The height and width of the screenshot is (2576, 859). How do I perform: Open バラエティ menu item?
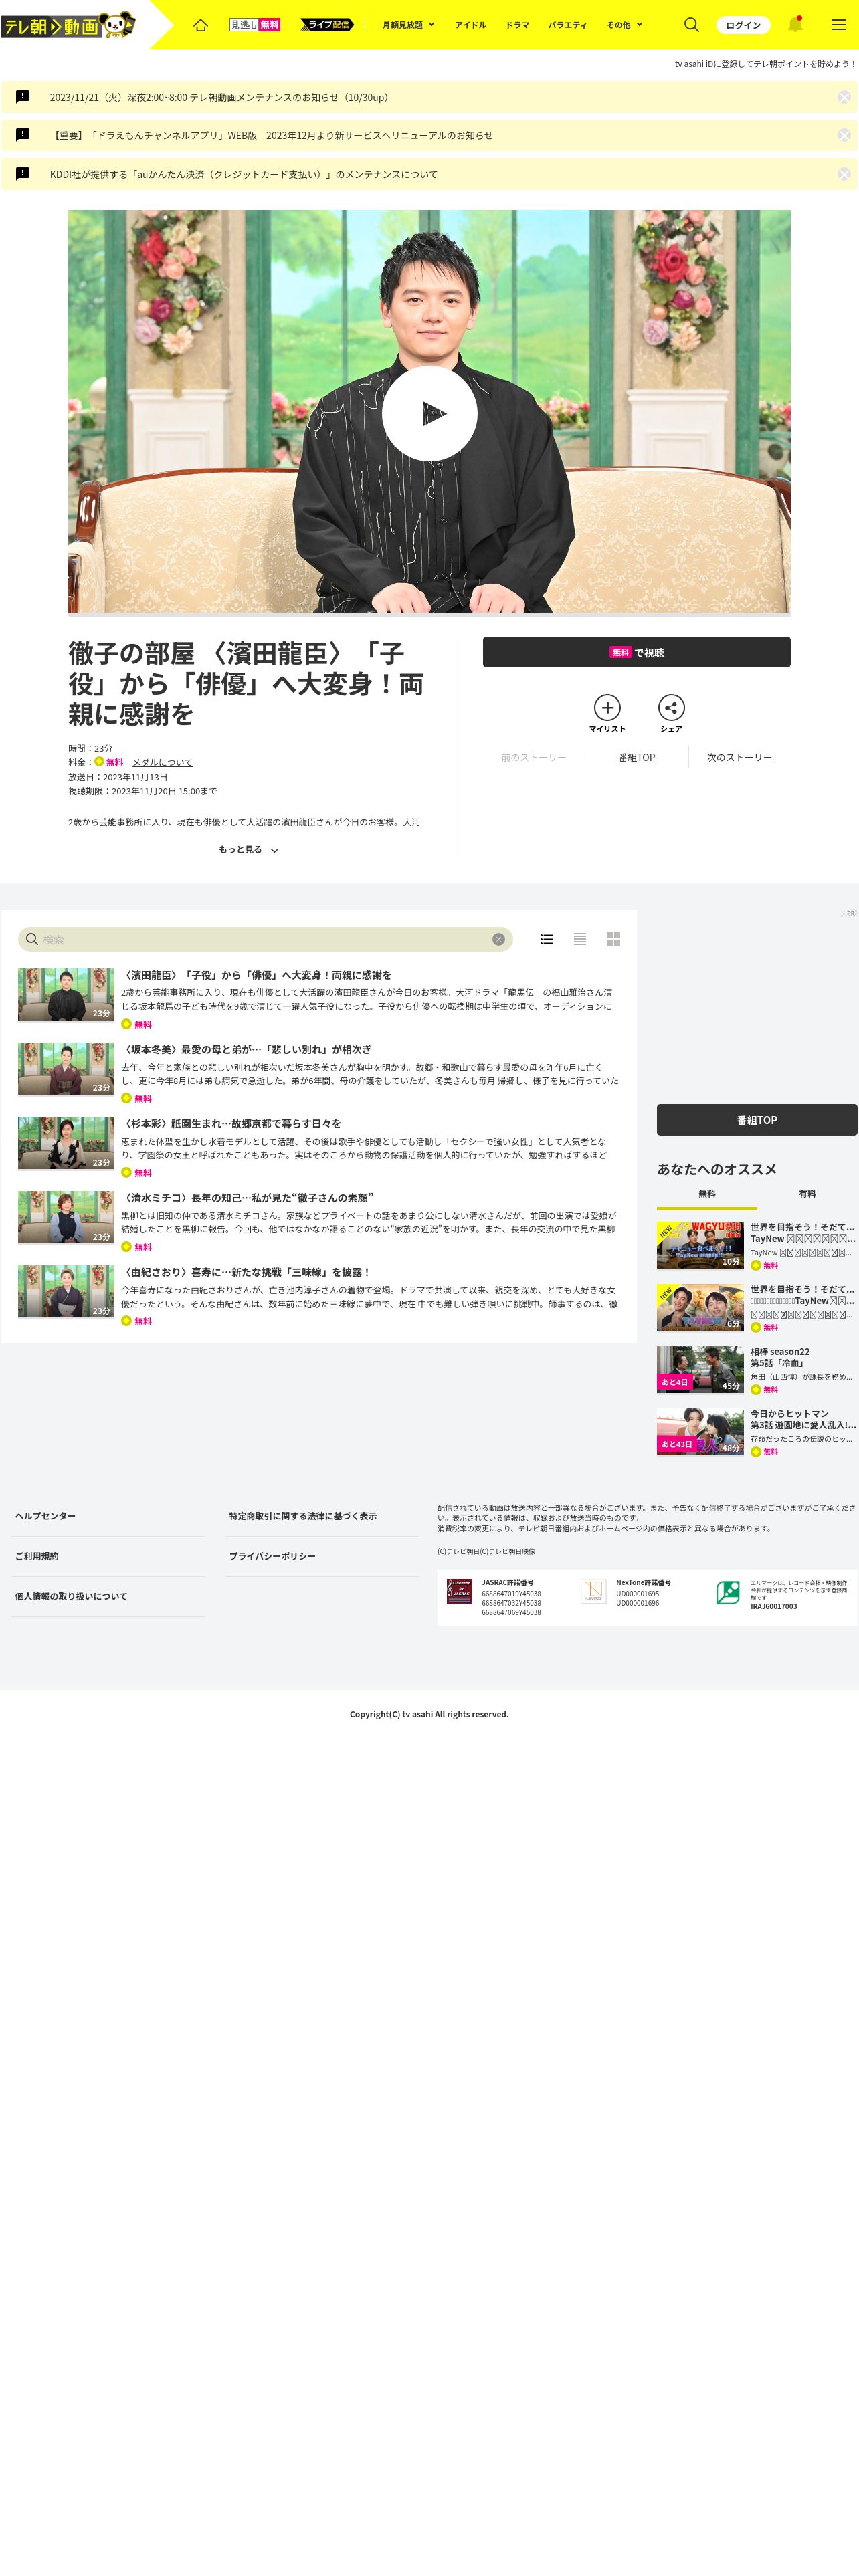pyautogui.click(x=567, y=25)
